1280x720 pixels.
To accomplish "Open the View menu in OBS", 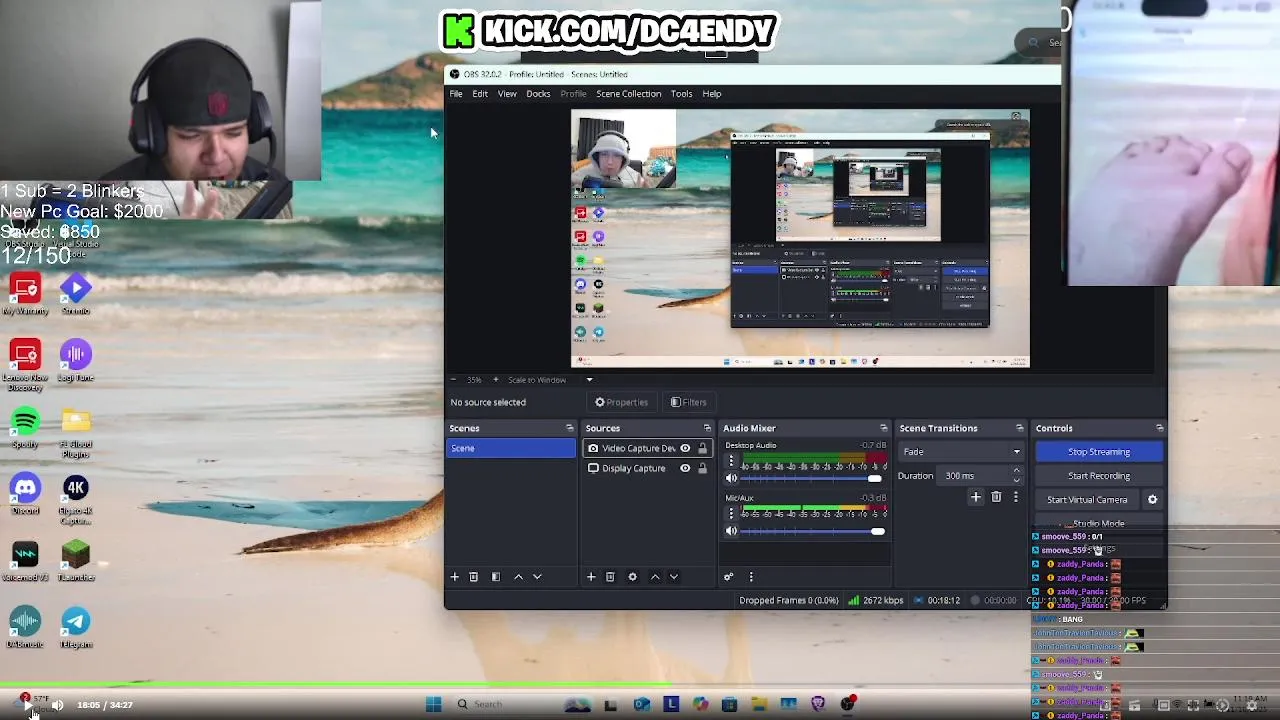I will point(507,94).
